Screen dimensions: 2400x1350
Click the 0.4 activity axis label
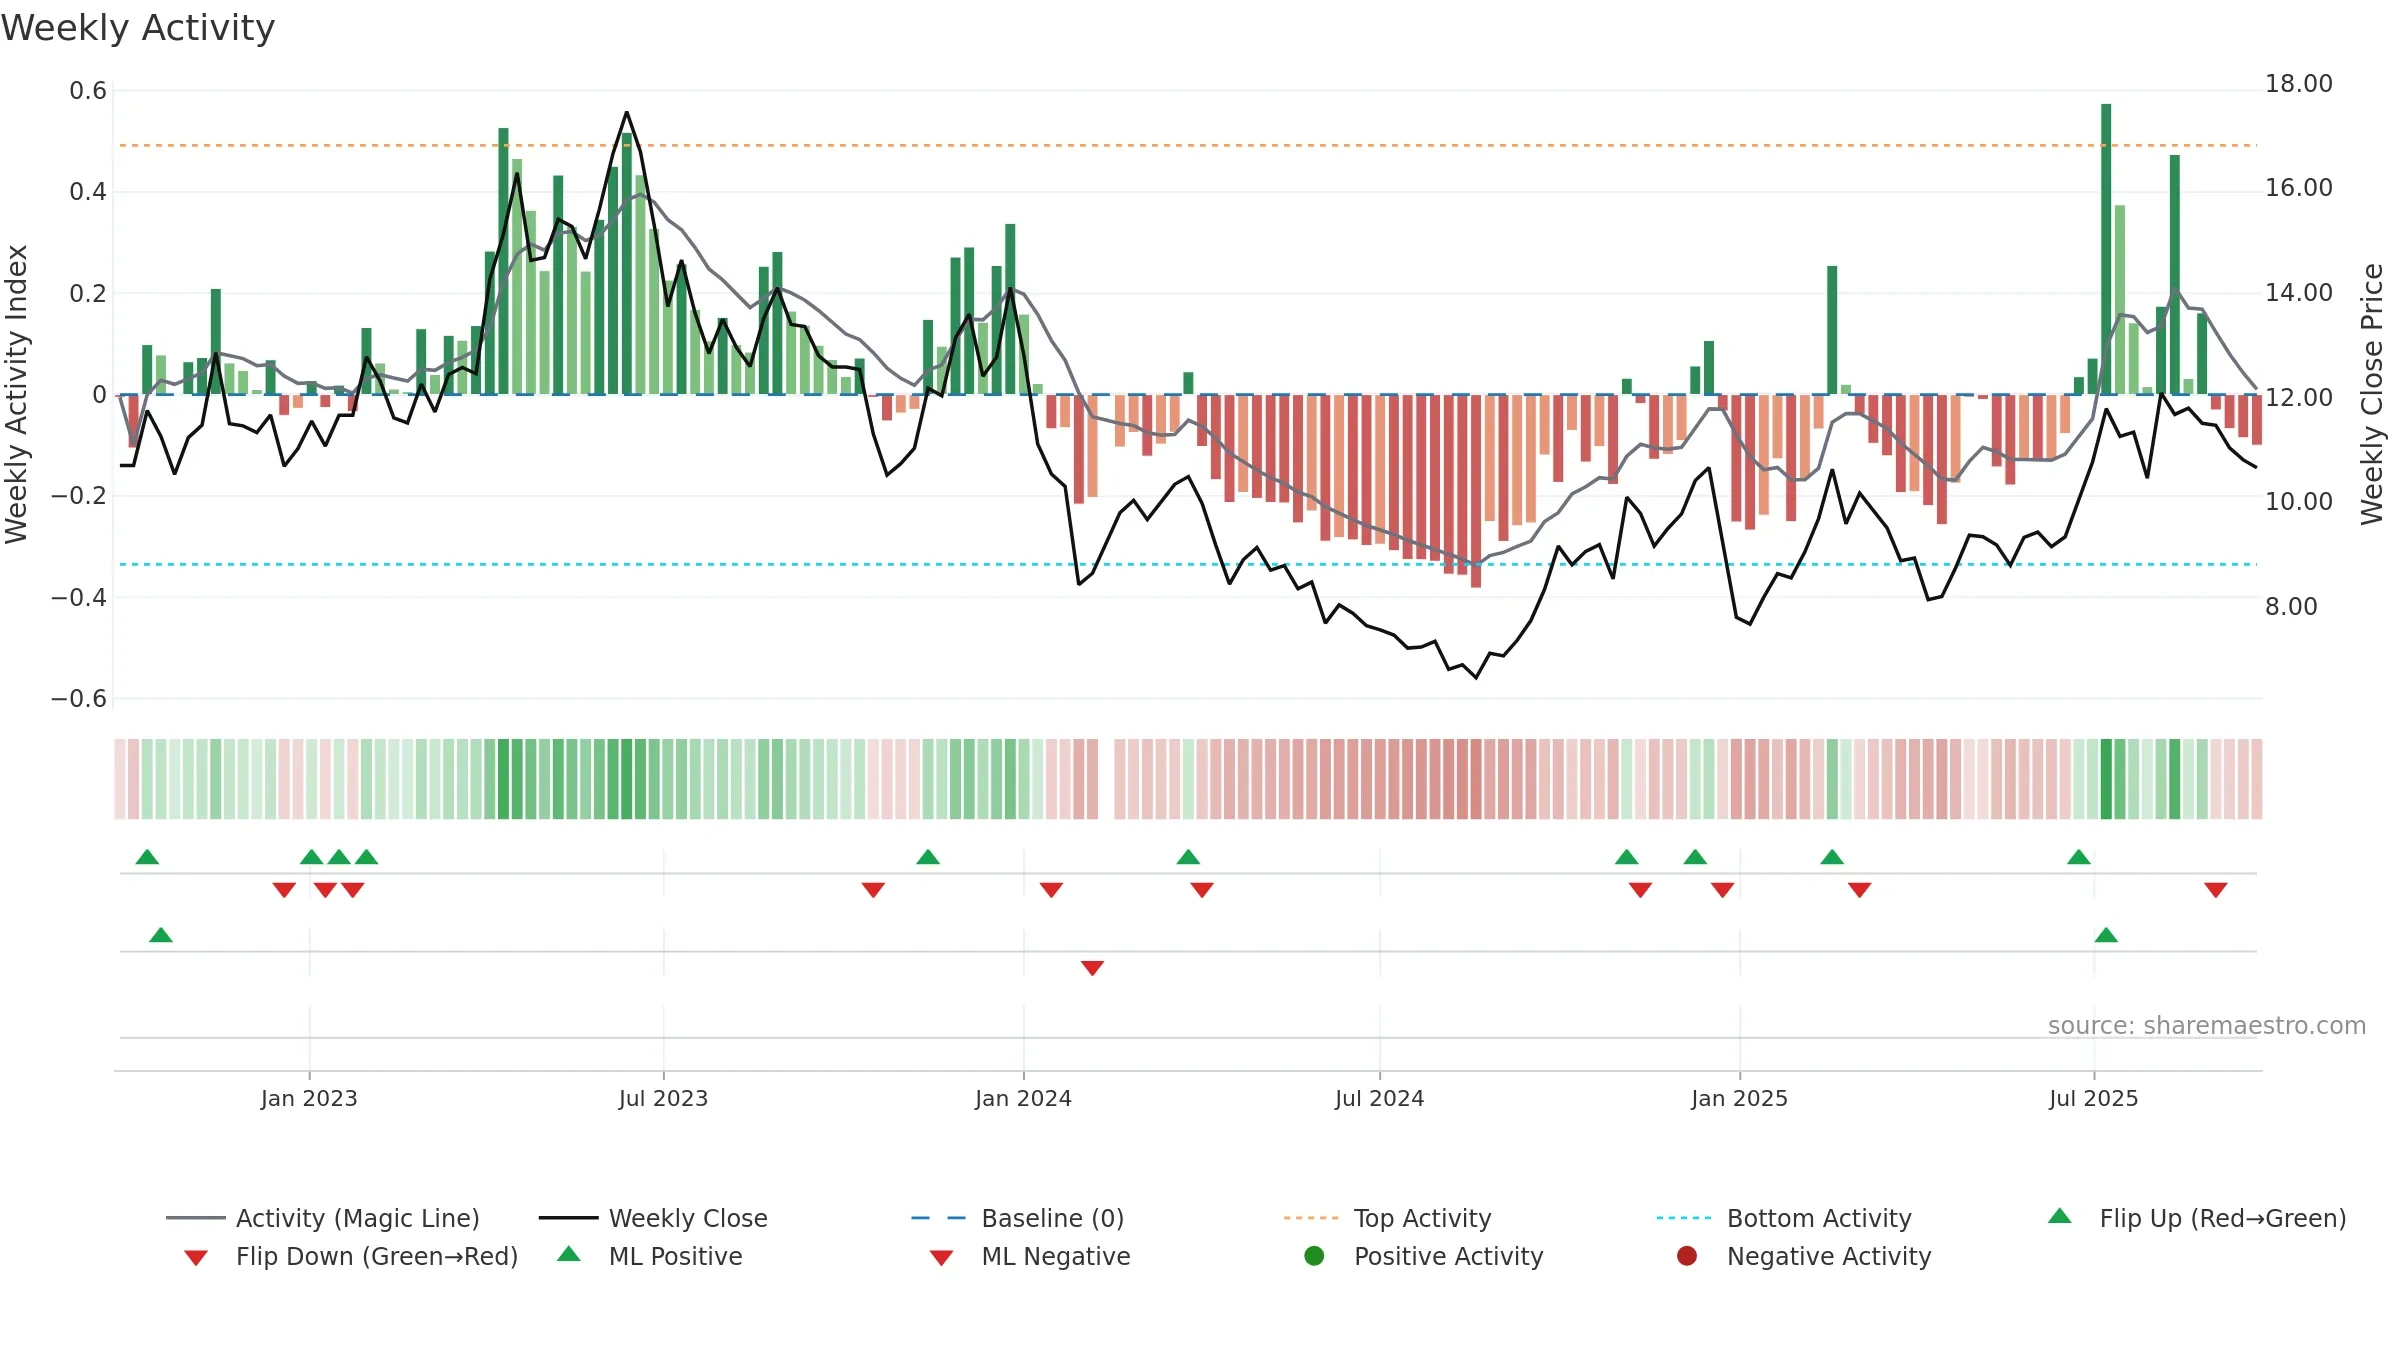point(88,192)
